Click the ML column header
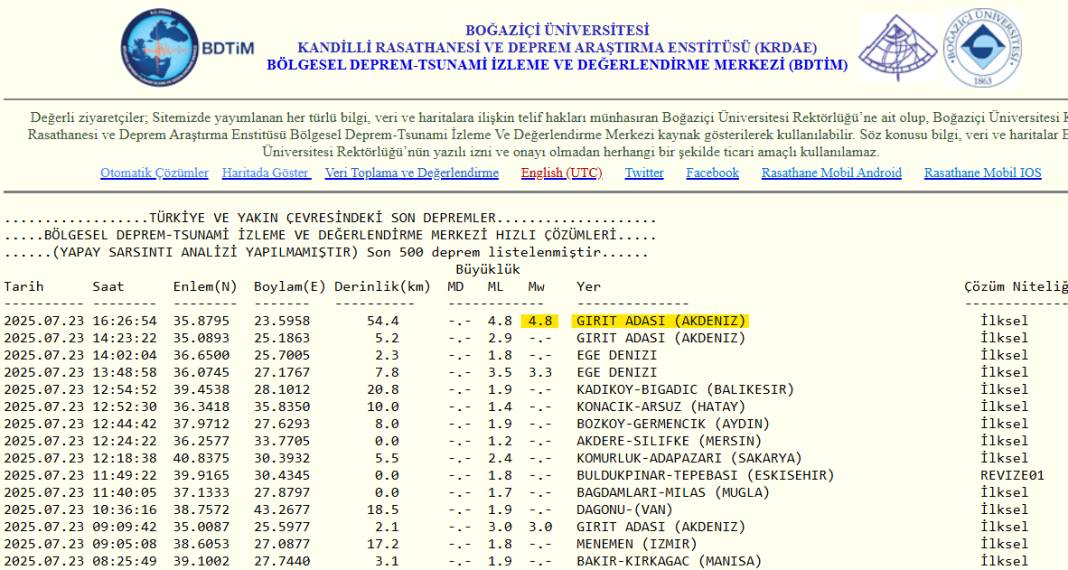Screen dimensions: 1068x570 coord(495,287)
